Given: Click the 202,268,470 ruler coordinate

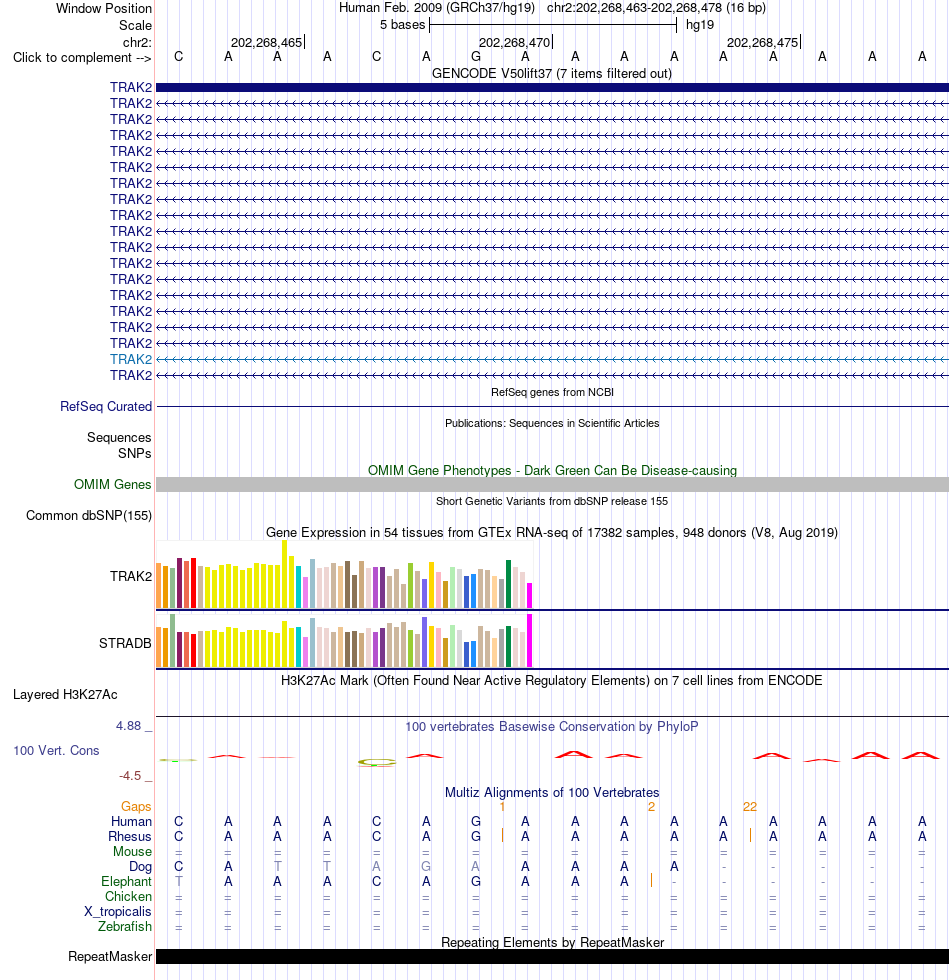Looking at the screenshot, I should [x=514, y=42].
